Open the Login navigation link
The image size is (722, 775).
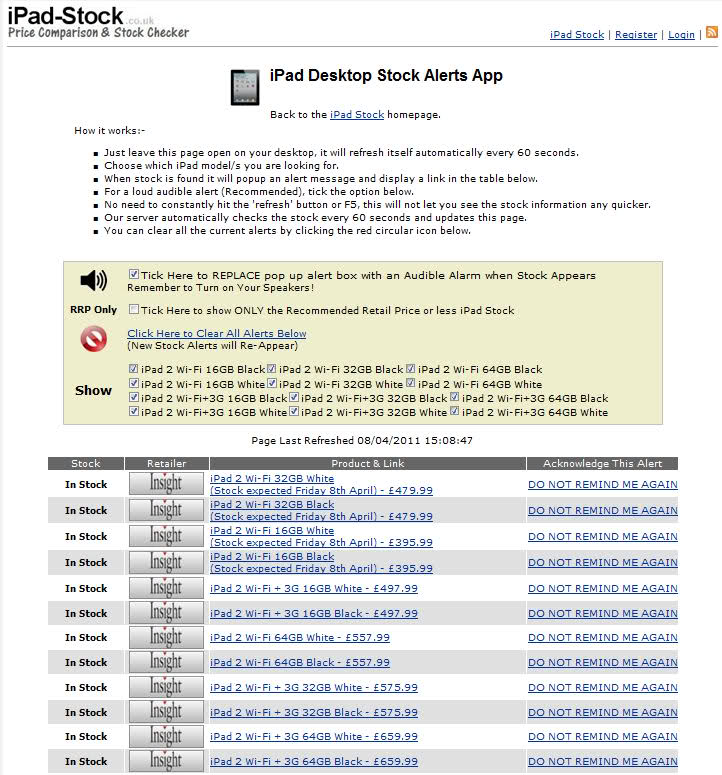[x=681, y=35]
